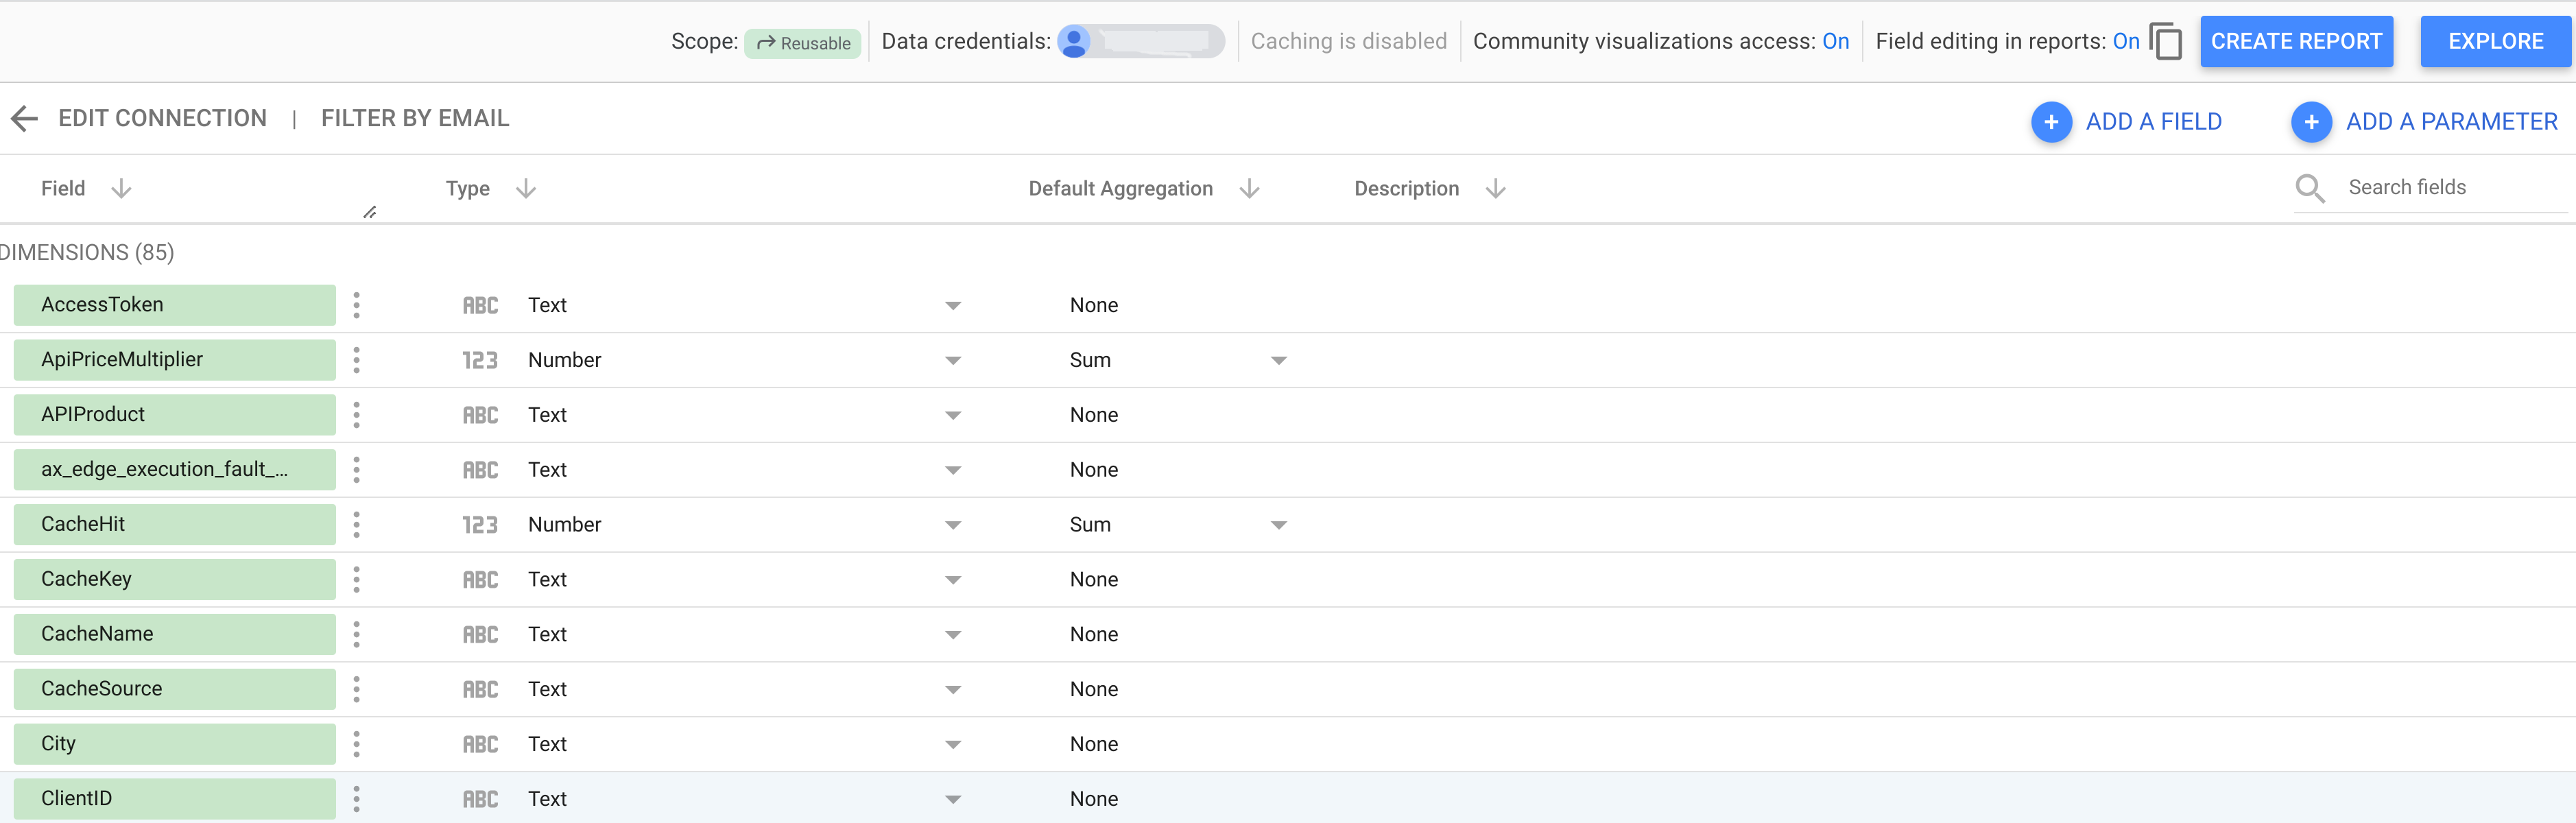
Task: Expand the Default Aggregation dropdown for CacheHit
Action: [x=1280, y=524]
